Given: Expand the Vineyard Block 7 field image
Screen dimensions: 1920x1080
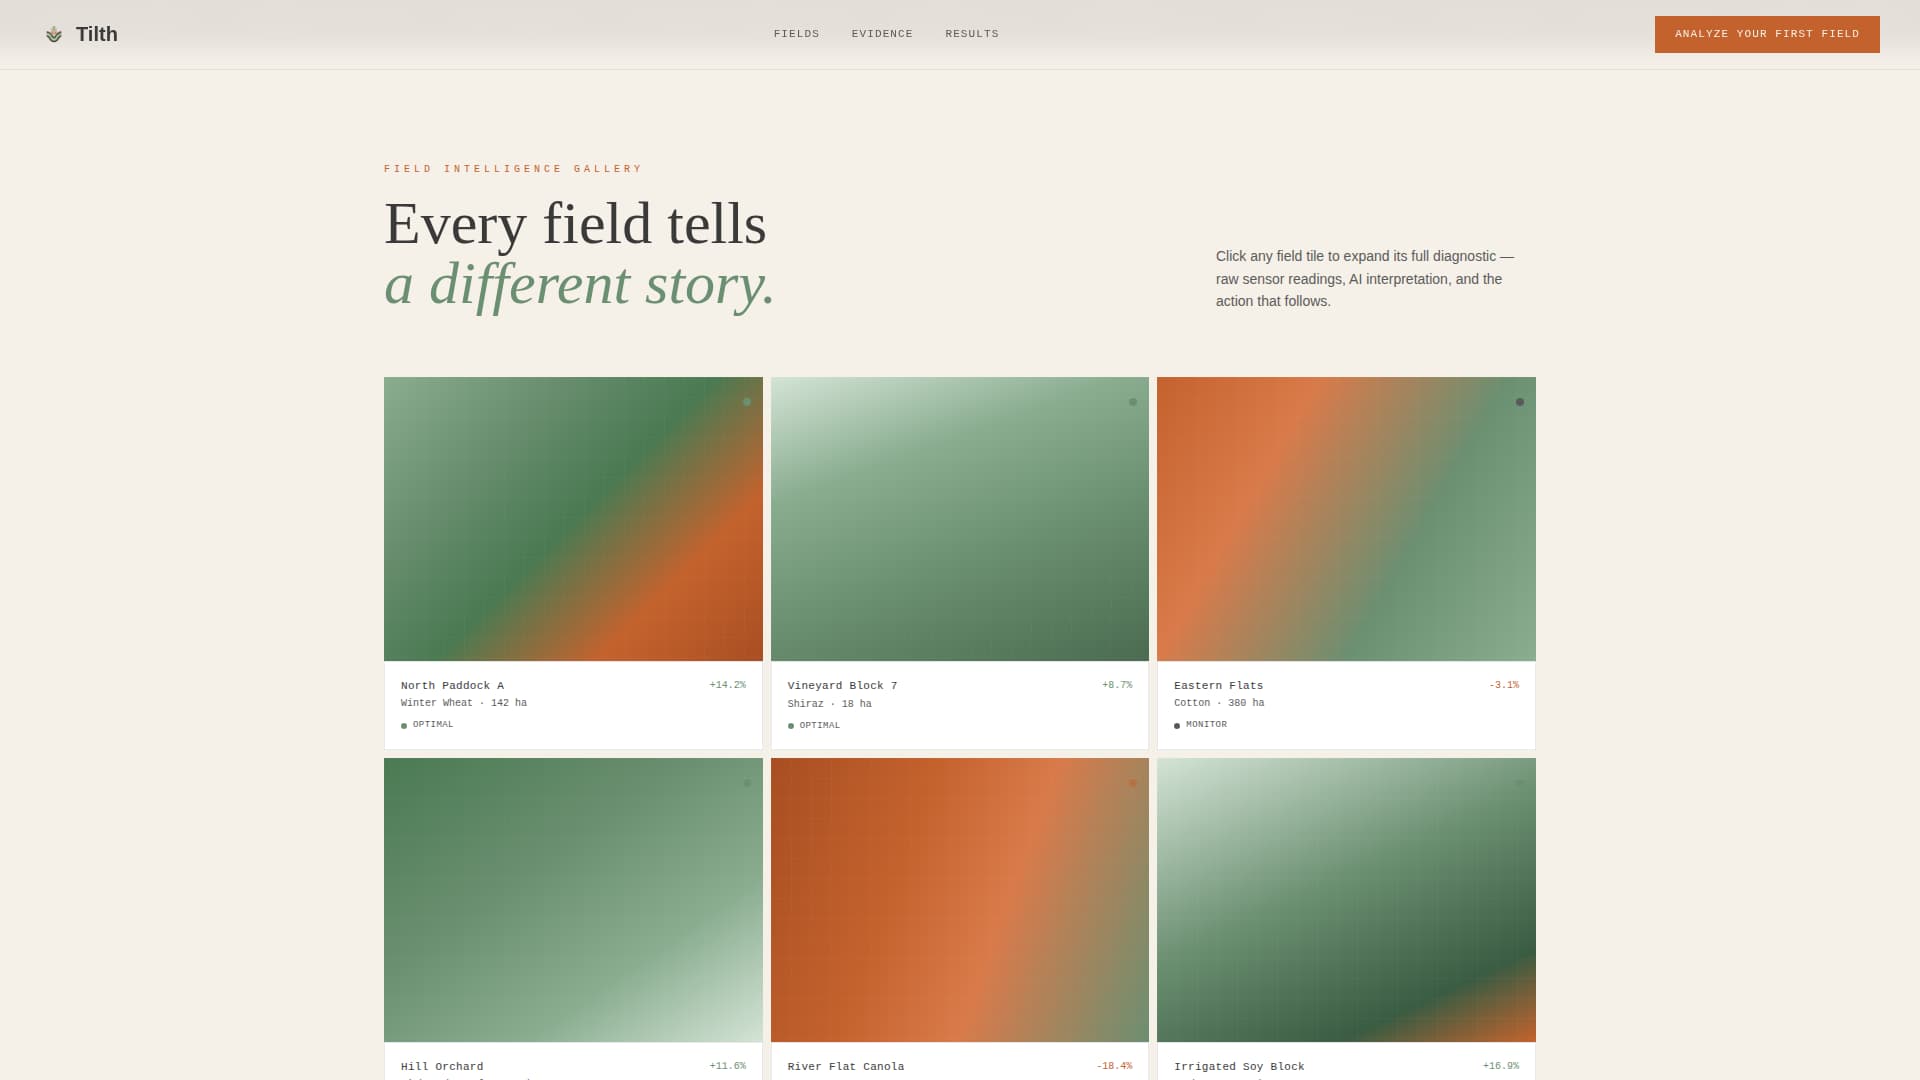Looking at the screenshot, I should point(960,519).
